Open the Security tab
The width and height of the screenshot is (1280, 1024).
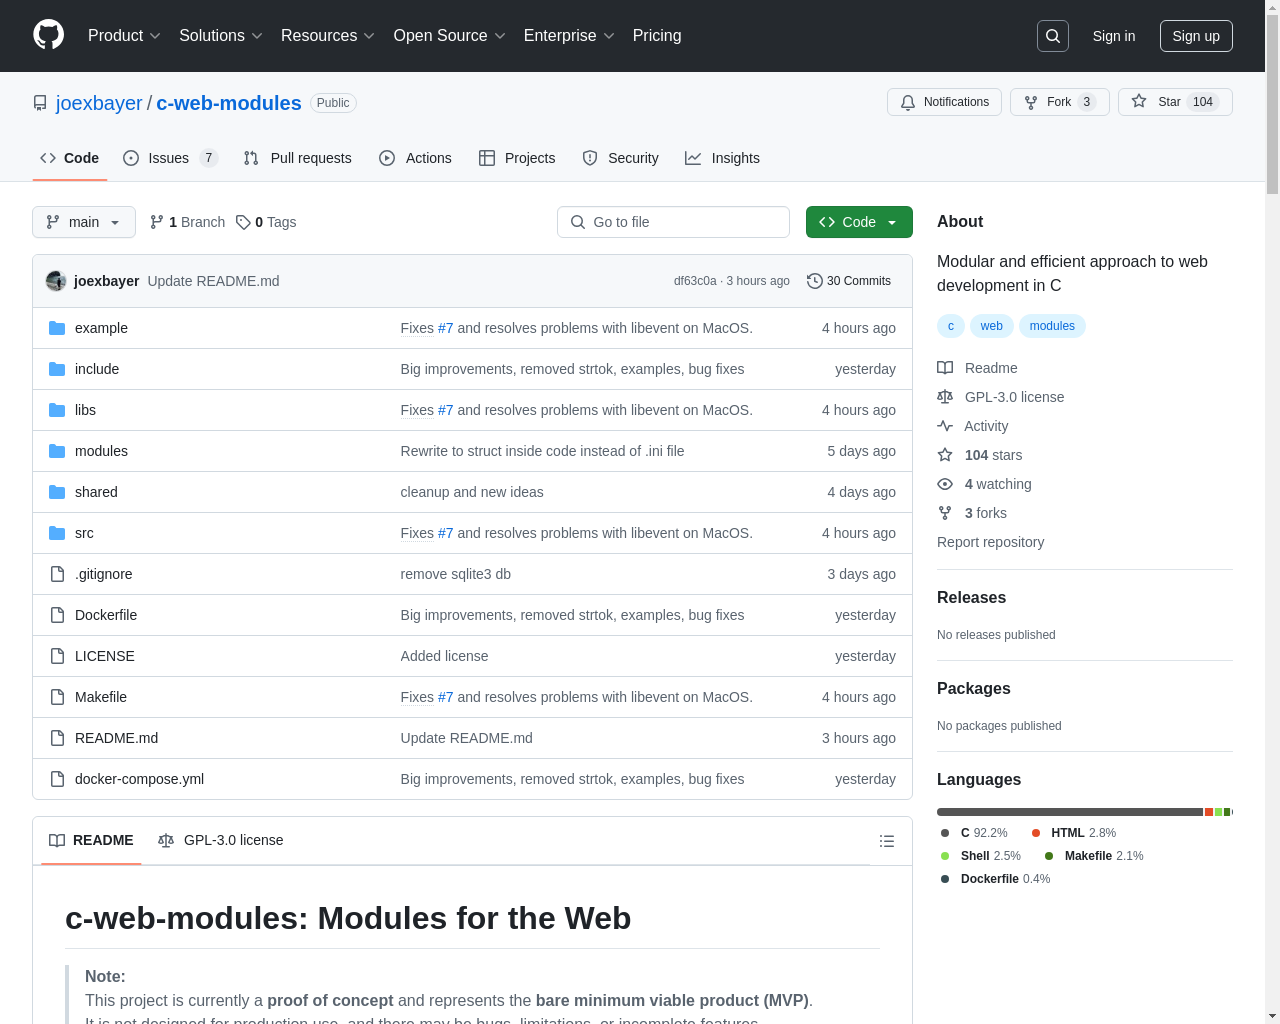[620, 158]
